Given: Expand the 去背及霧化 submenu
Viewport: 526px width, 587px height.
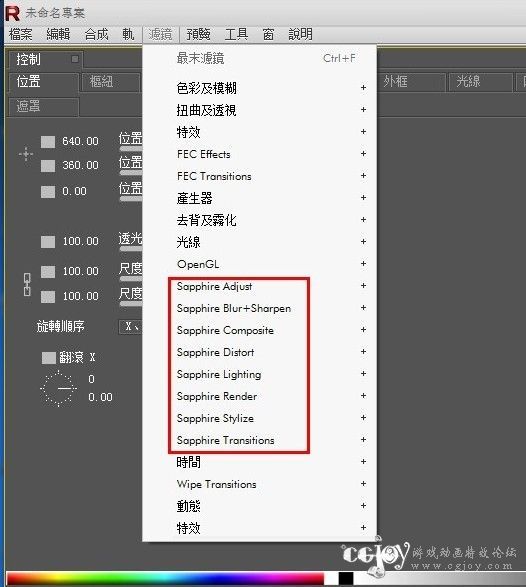Looking at the screenshot, I should click(259, 220).
